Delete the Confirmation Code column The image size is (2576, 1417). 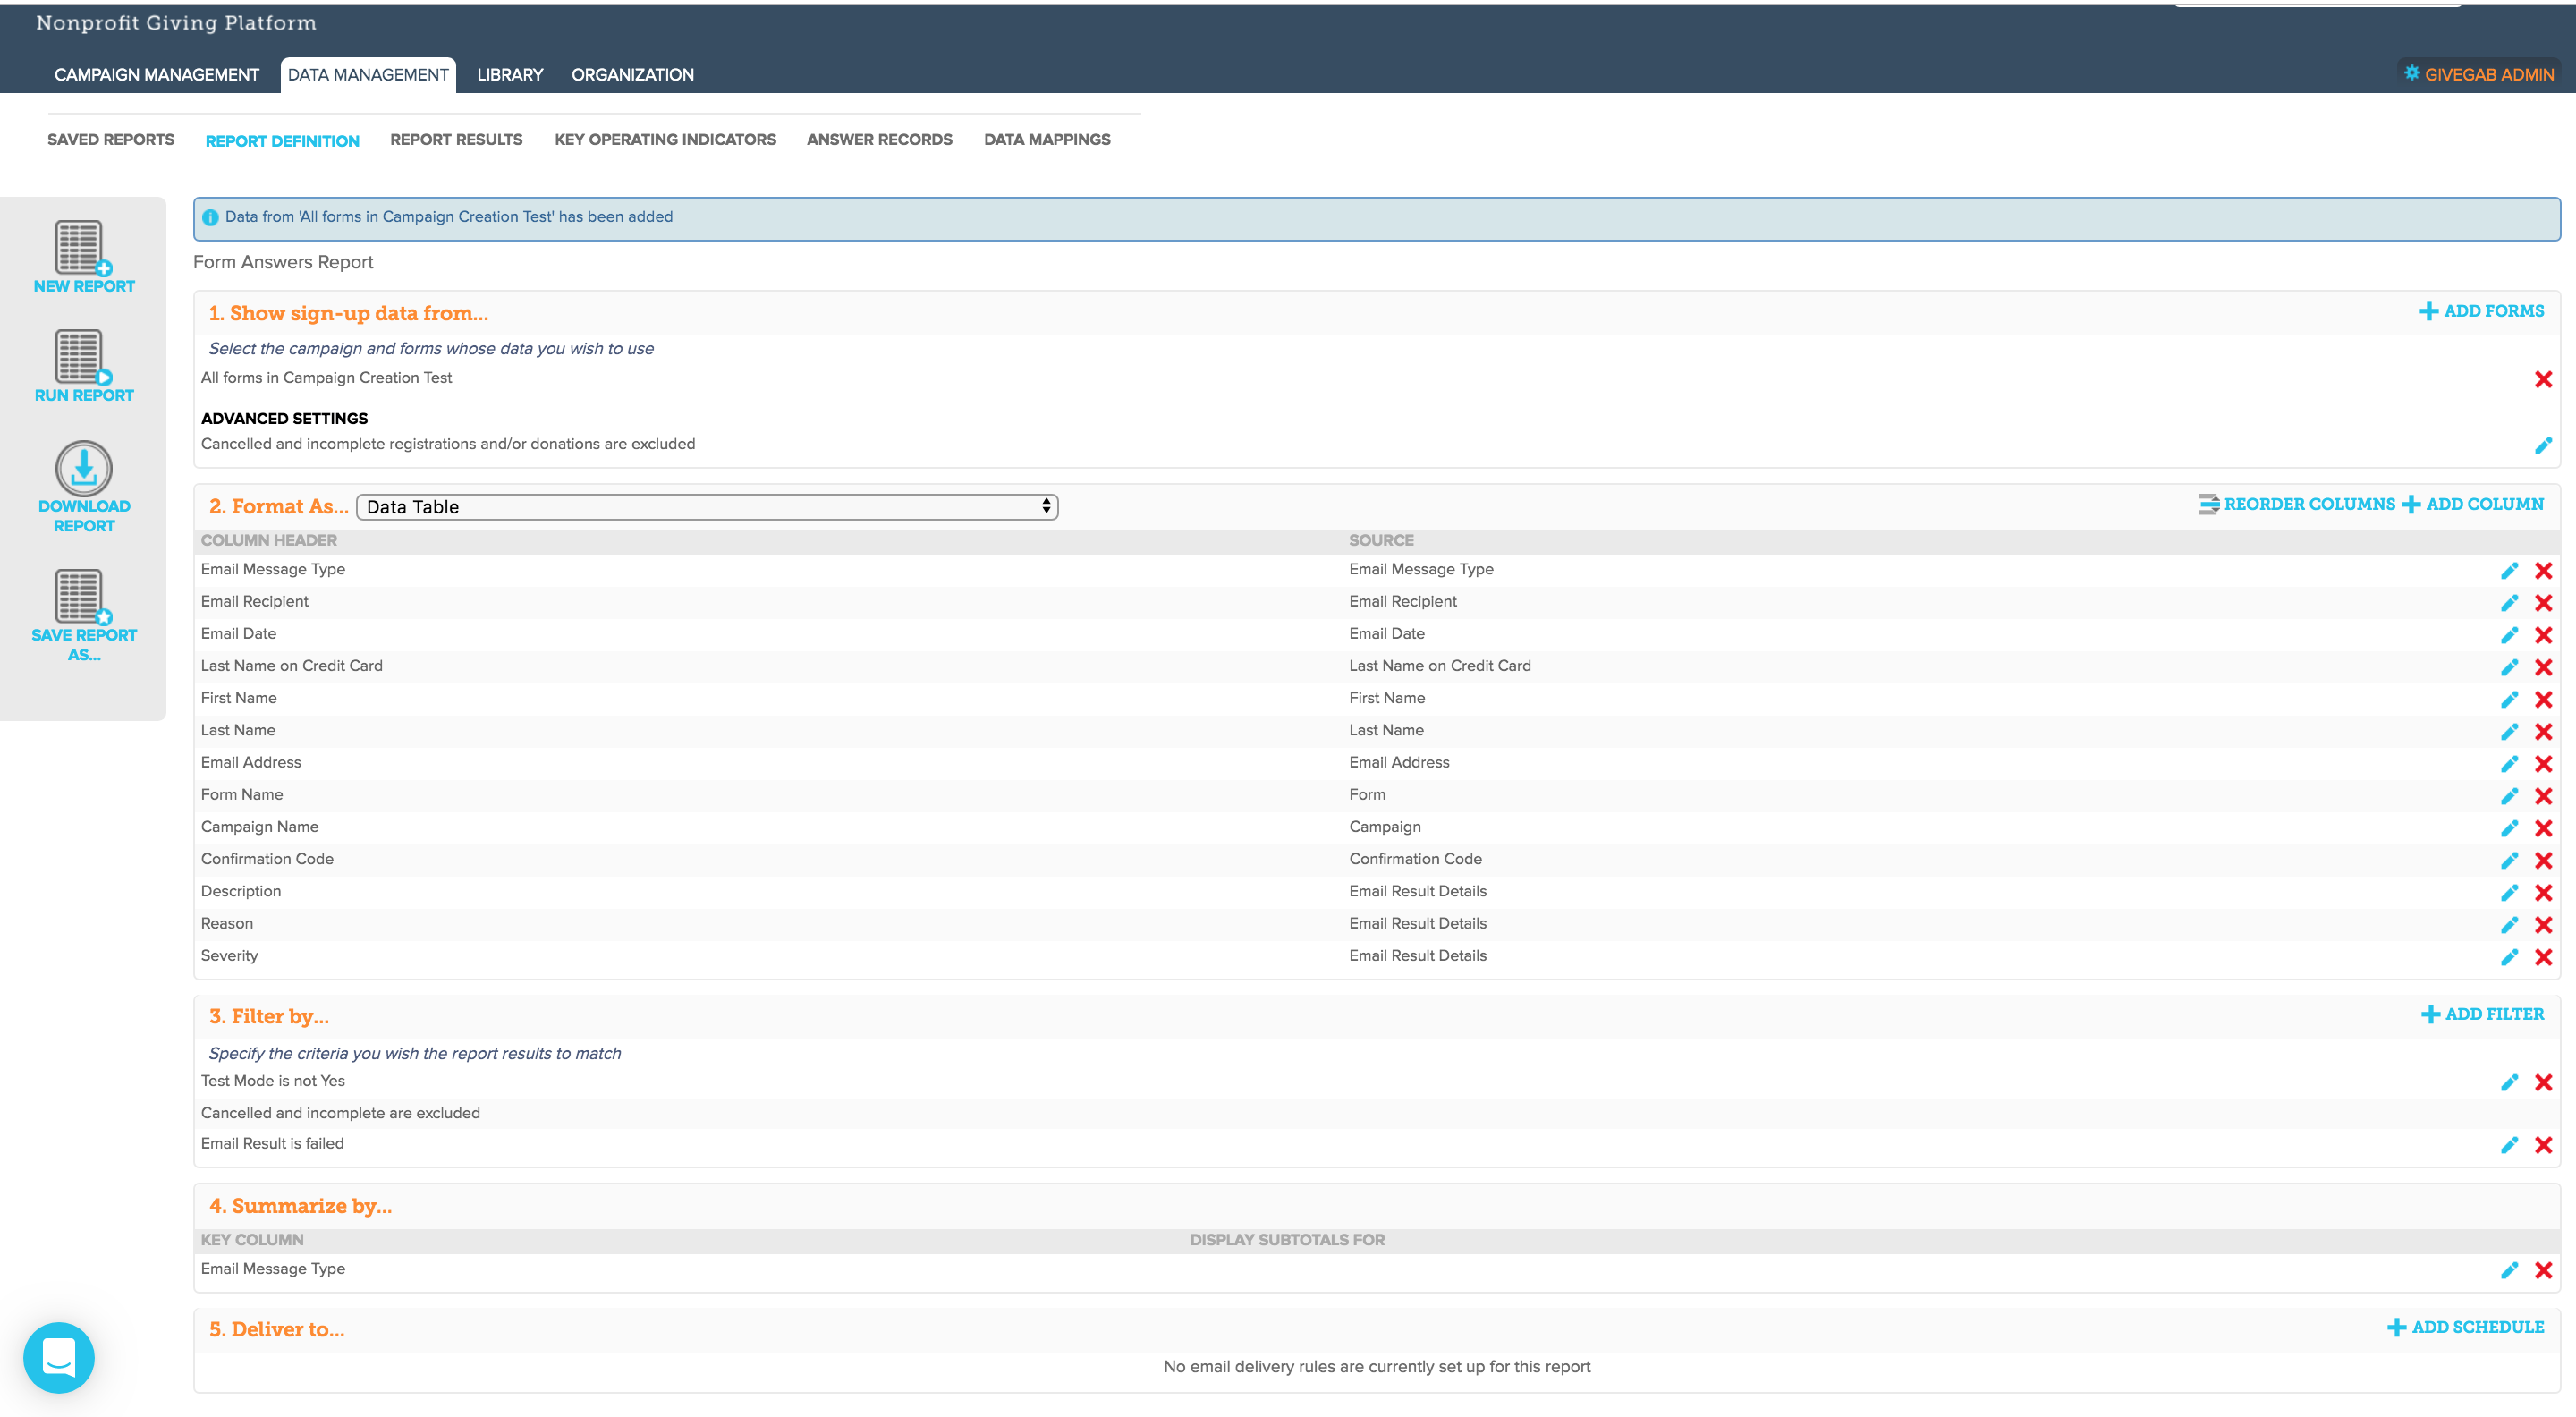coord(2543,860)
